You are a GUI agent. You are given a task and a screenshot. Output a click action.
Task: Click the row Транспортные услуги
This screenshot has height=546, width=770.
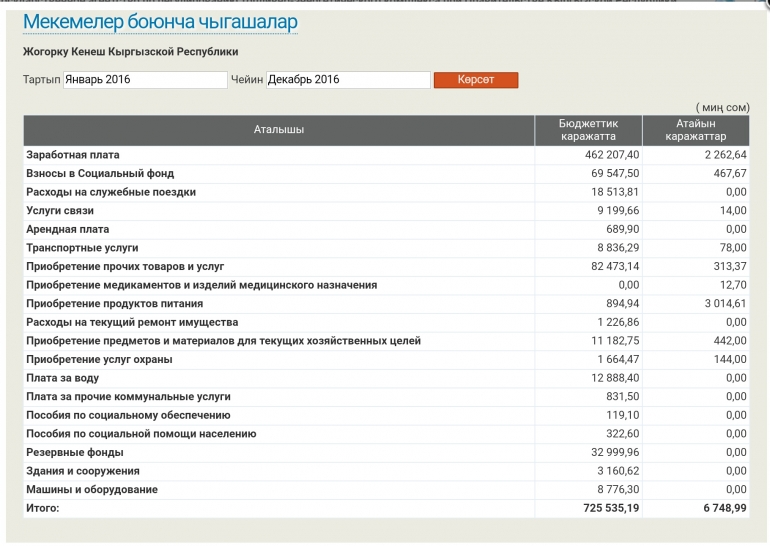point(386,248)
